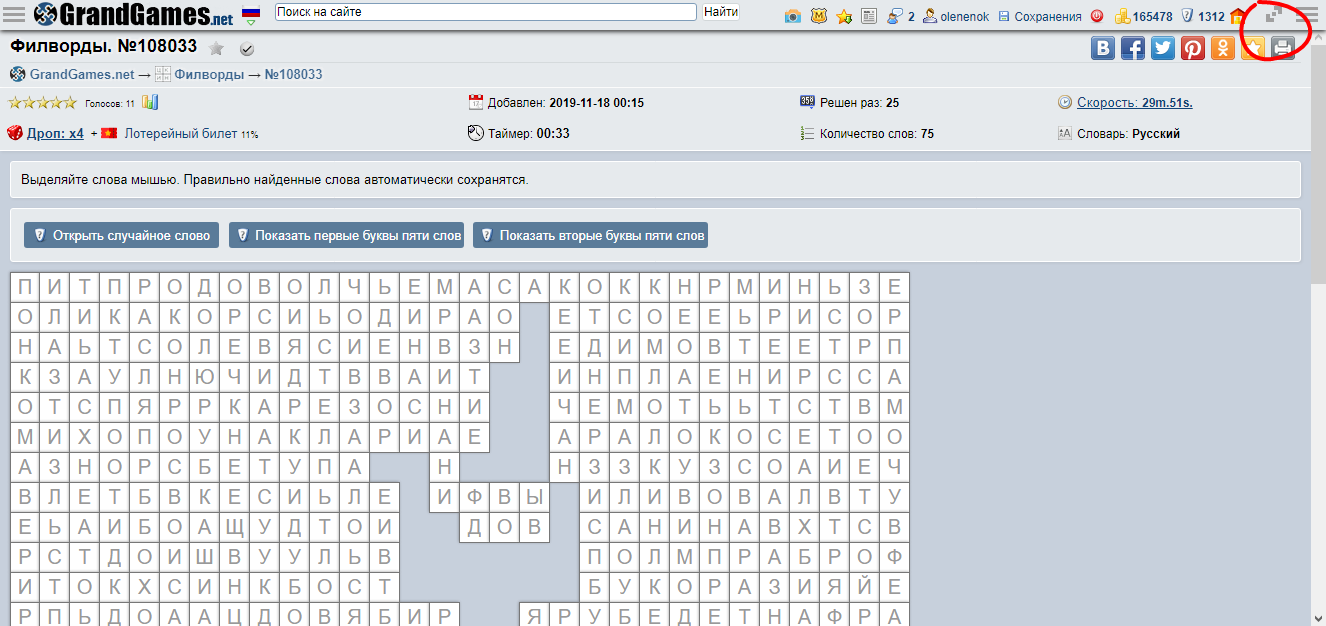Rate the puzzle with the five stars

pos(42,102)
